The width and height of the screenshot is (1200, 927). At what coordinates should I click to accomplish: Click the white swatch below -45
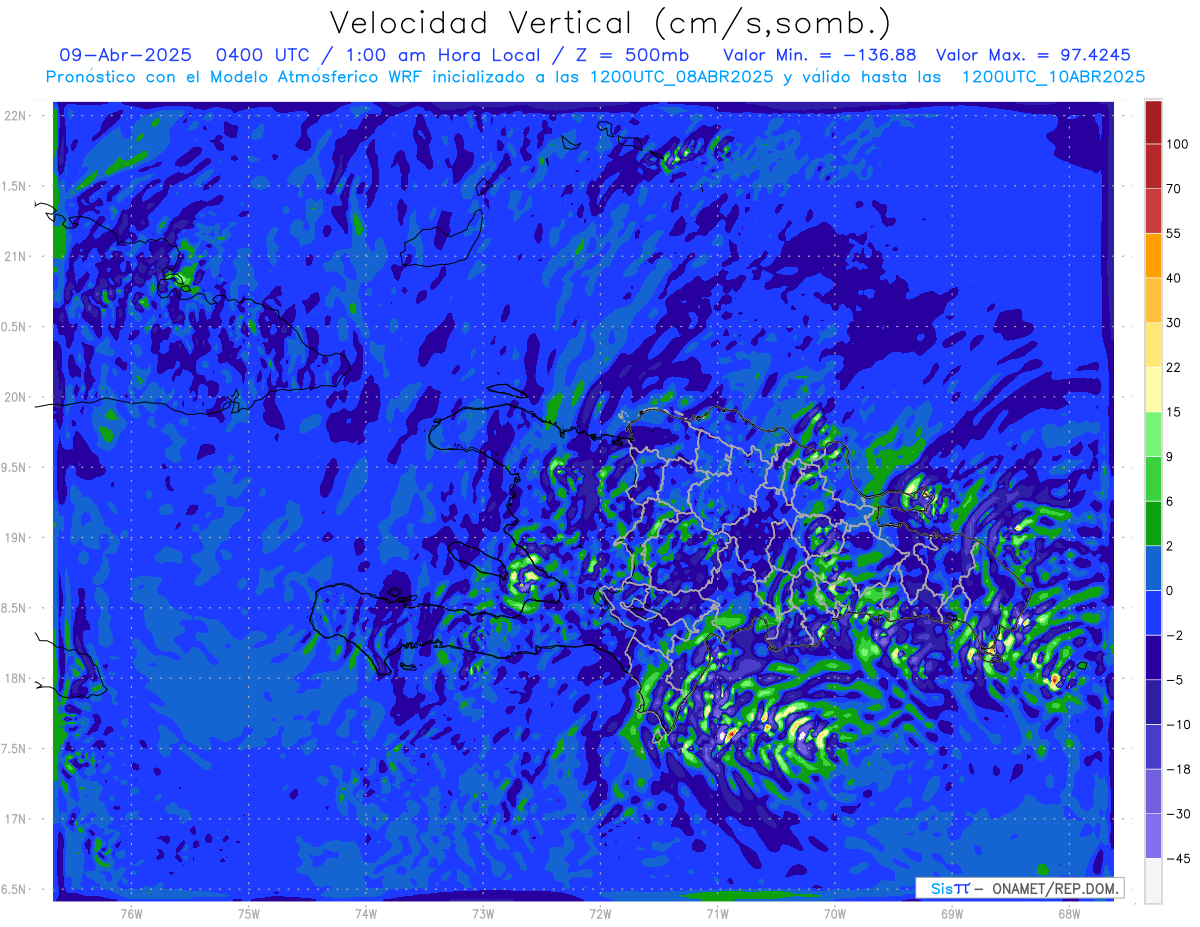(x=1153, y=881)
